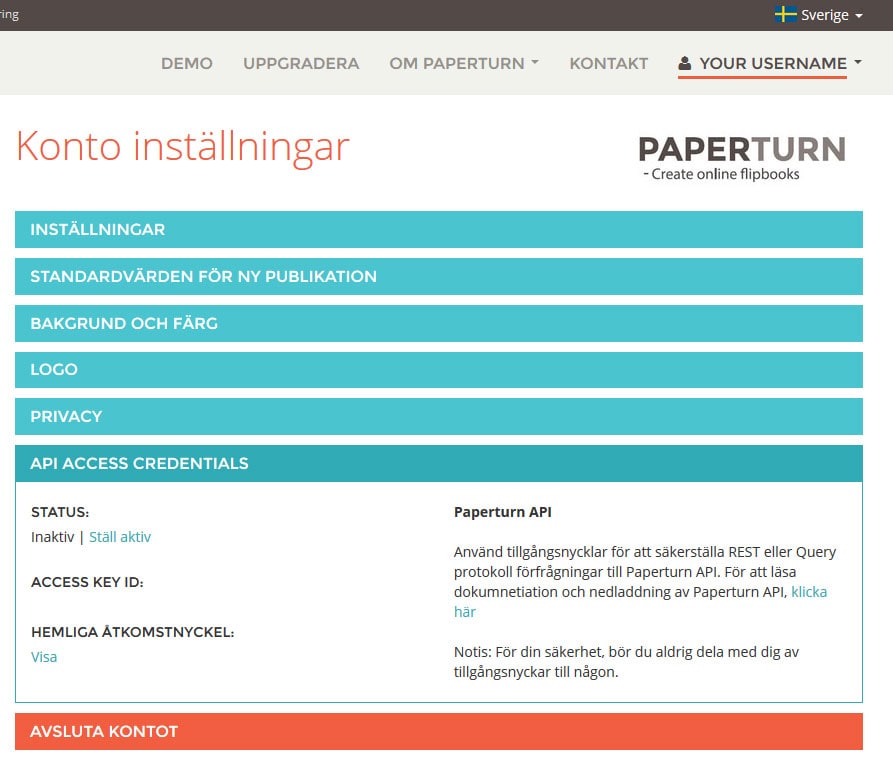Expand the BAKGRUND OCH FÄRG section

pos(439,324)
